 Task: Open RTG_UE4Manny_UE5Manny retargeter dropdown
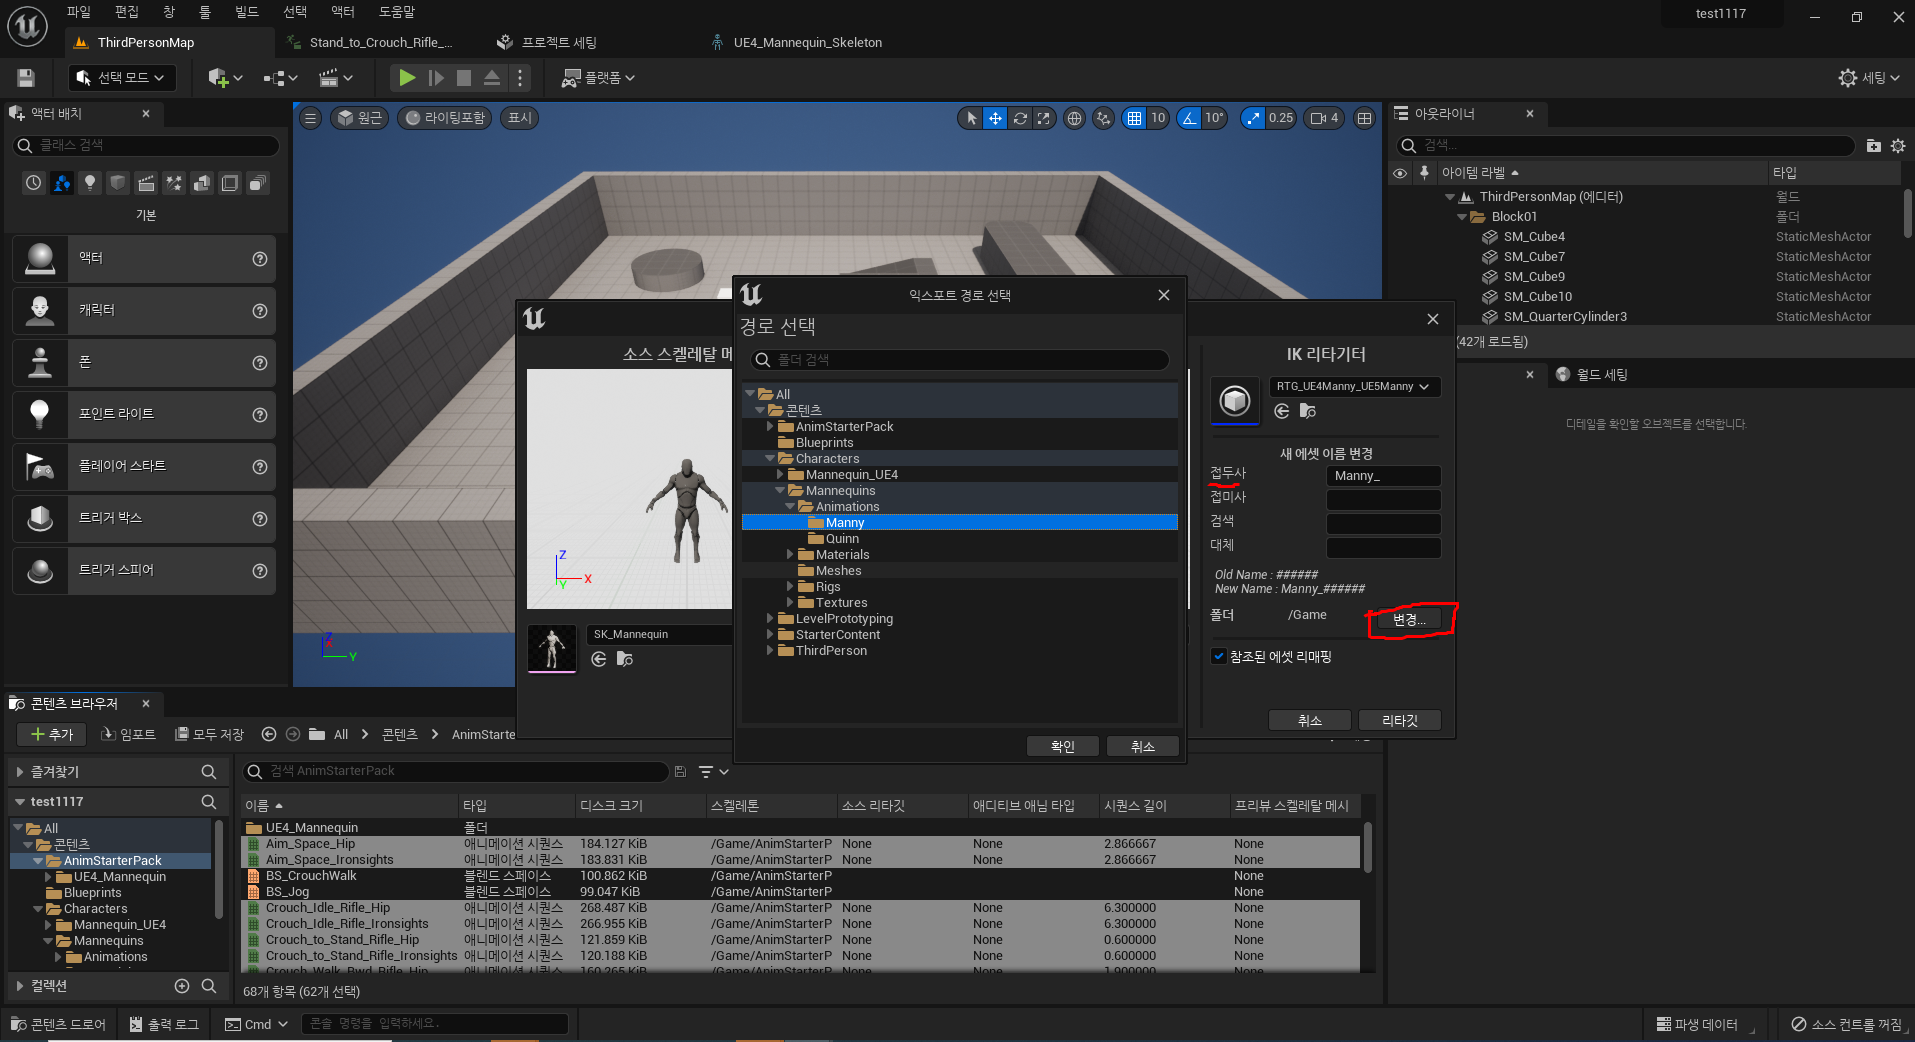[1354, 387]
